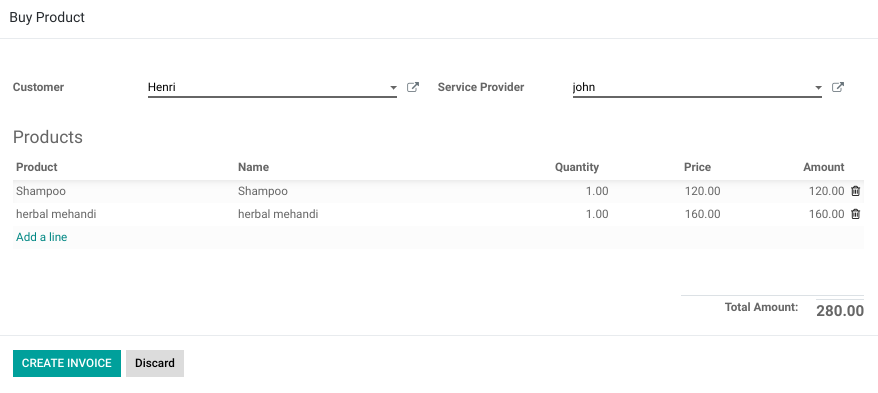This screenshot has height=393, width=878.
Task: Delete the herbal mehandi line trash icon
Action: [x=856, y=214]
